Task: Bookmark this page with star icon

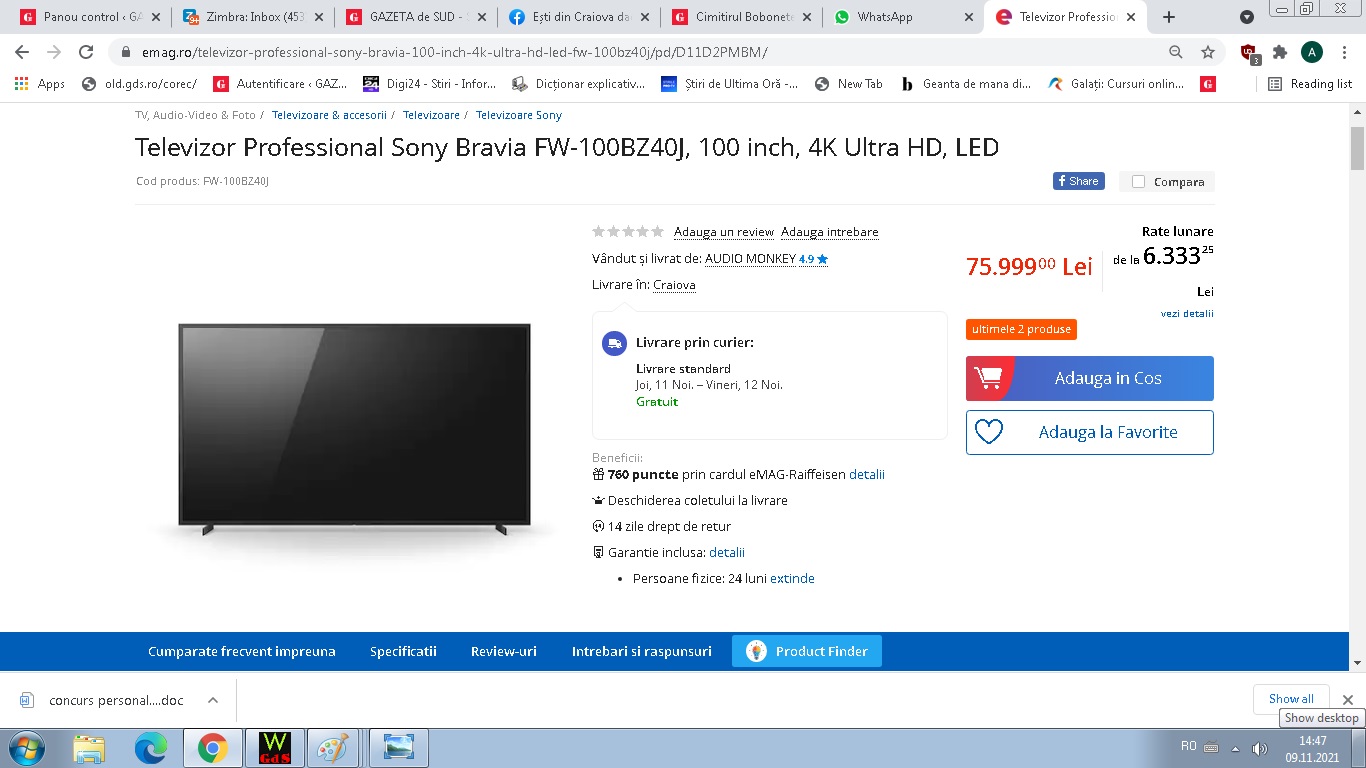Action: [1208, 52]
